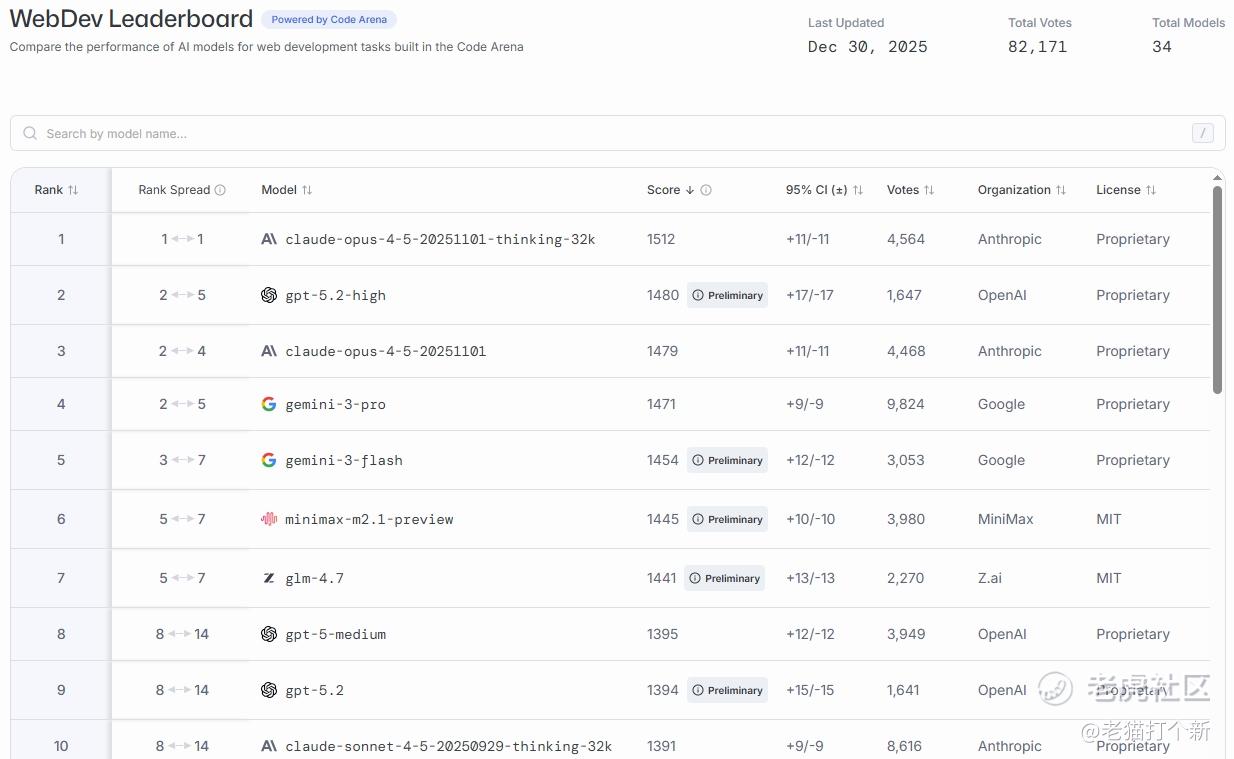The height and width of the screenshot is (759, 1234).
Task: Click rank spread arrow in gemini-3-pro row
Action: (x=182, y=404)
